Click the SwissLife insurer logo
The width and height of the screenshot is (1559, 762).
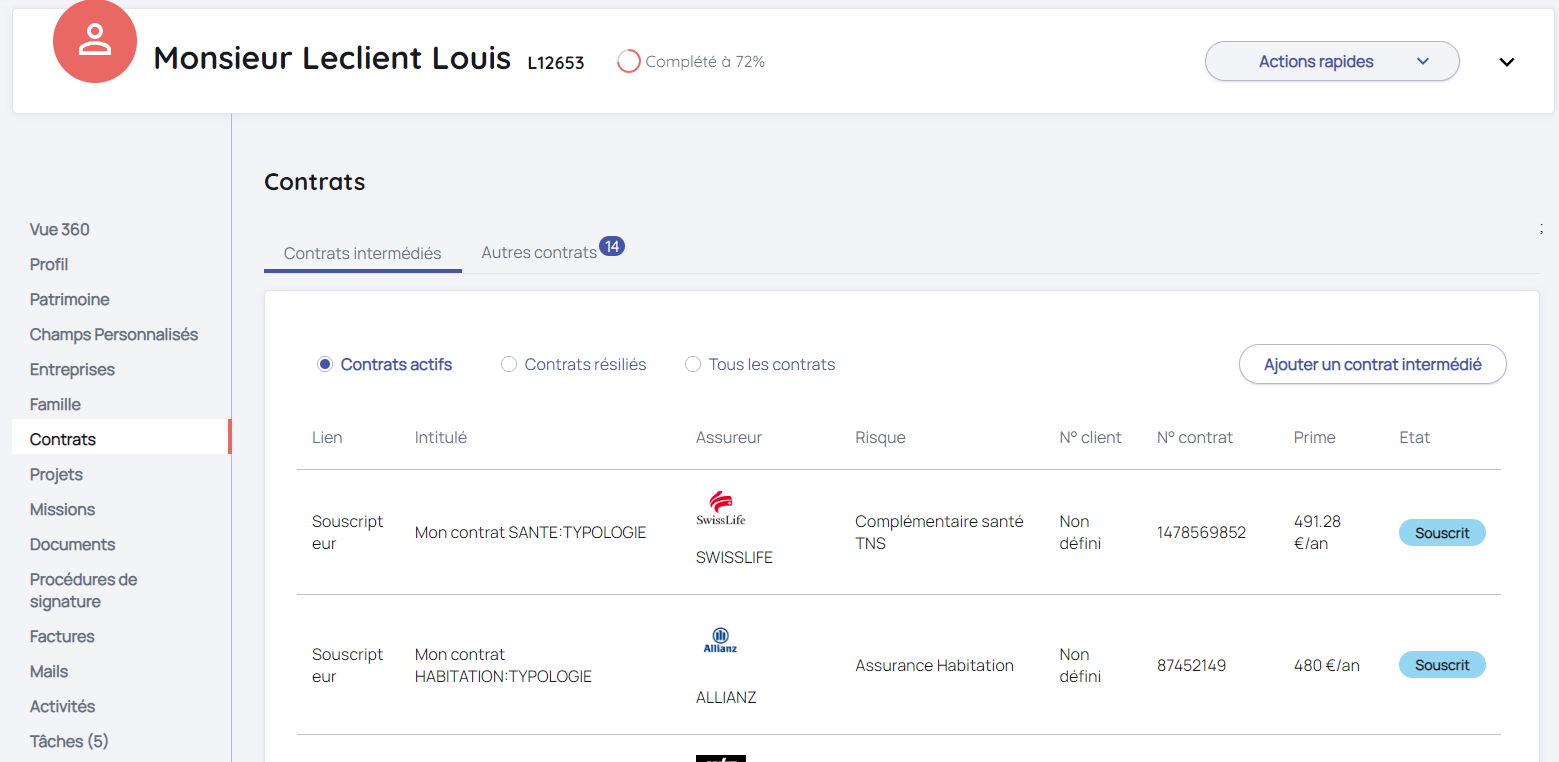click(721, 508)
